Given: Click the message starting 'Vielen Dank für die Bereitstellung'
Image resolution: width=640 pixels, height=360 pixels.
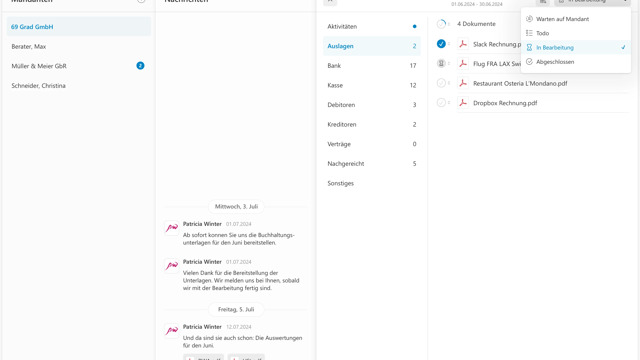Looking at the screenshot, I should coord(241,280).
